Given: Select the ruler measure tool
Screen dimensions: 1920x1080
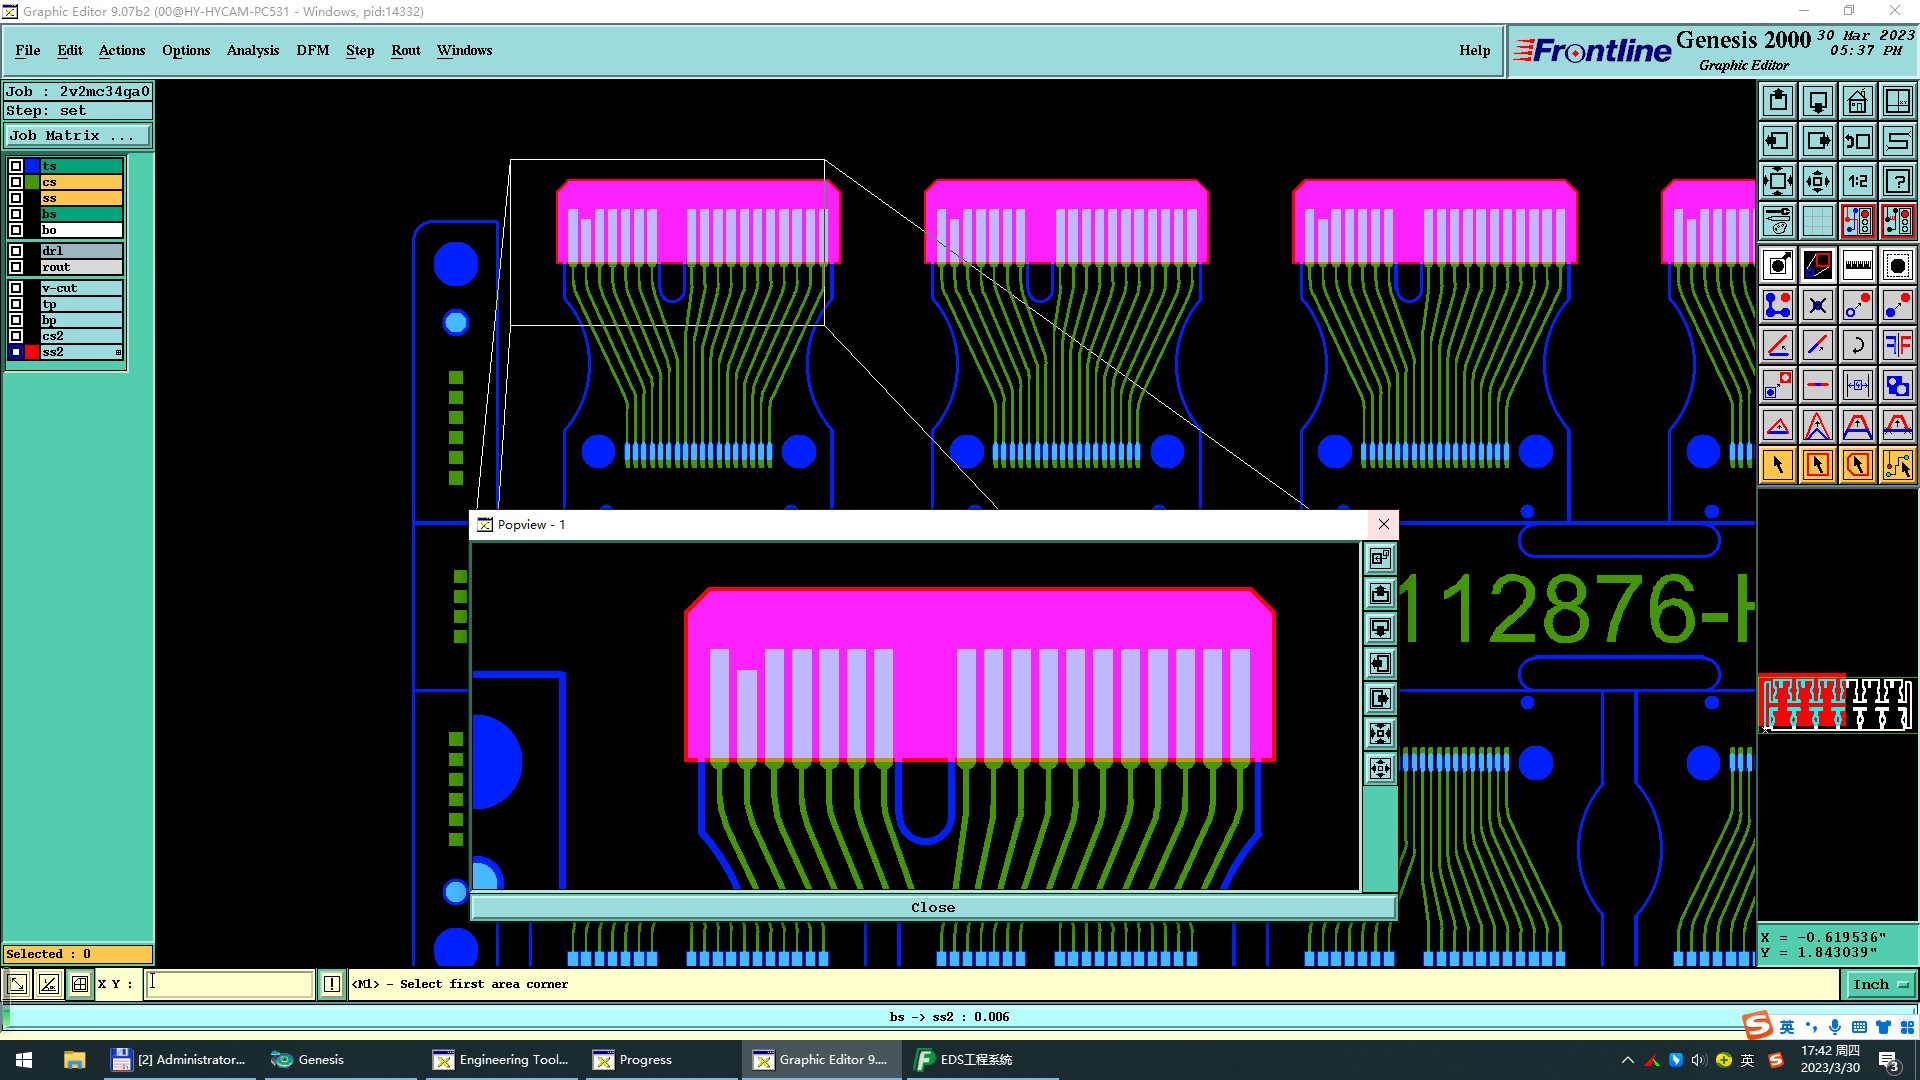Looking at the screenshot, I should pos(1857,265).
